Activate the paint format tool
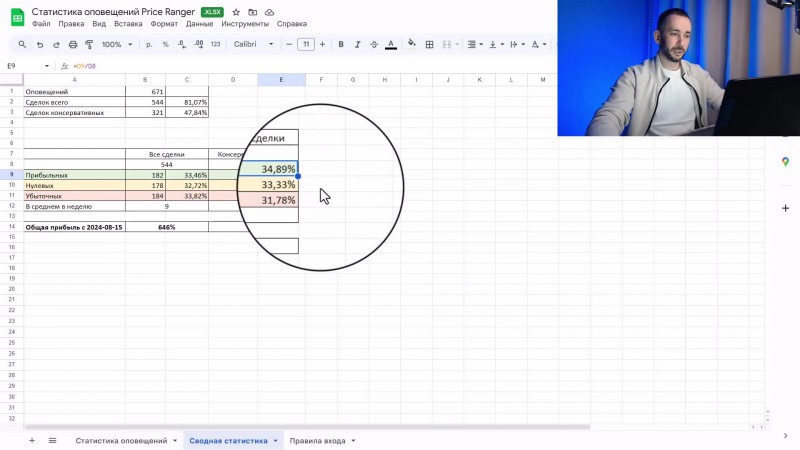The image size is (800, 450). click(89, 44)
